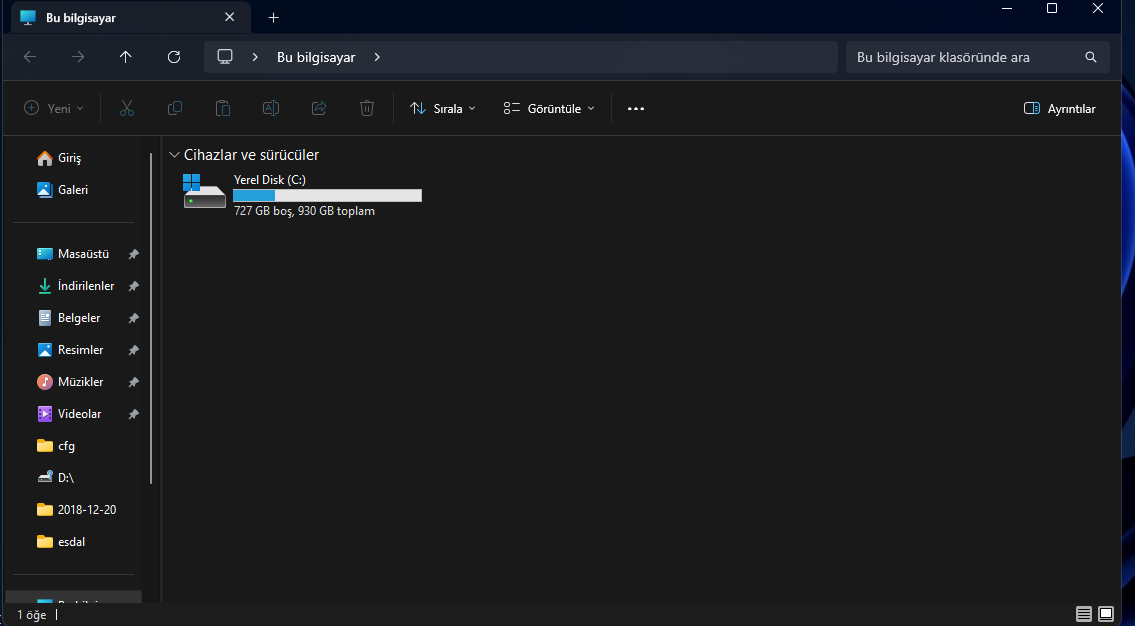Unpin Masaüstü from quick access
The height and width of the screenshot is (626, 1135).
tap(133, 254)
